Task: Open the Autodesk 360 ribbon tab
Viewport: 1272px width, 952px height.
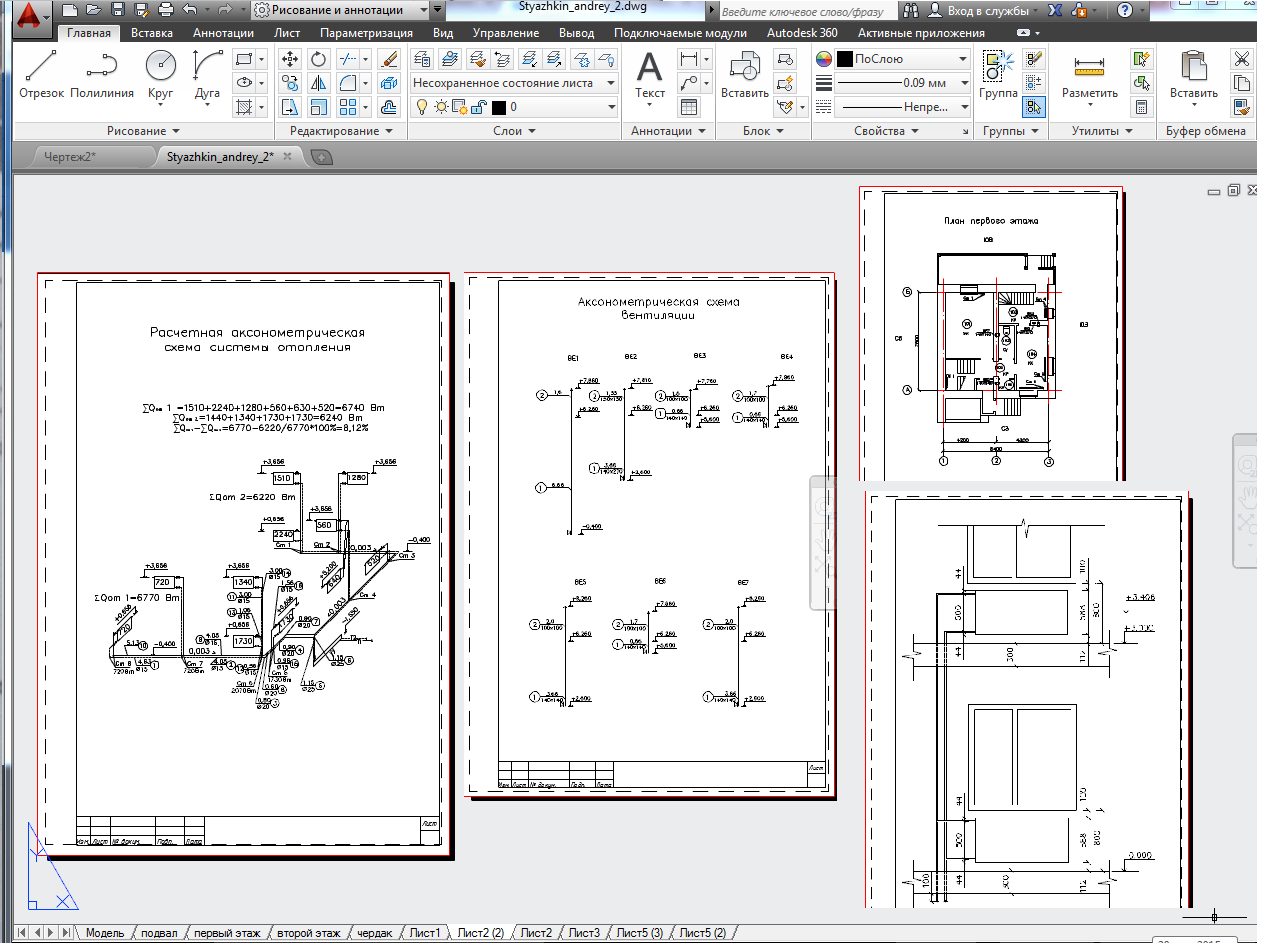Action: coord(802,33)
